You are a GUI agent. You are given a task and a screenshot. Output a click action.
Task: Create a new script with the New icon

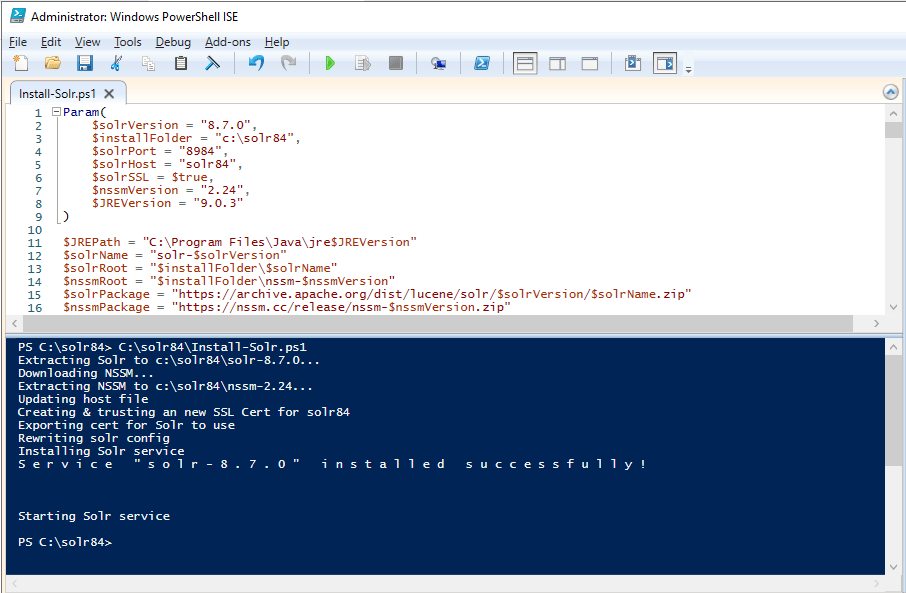21,62
